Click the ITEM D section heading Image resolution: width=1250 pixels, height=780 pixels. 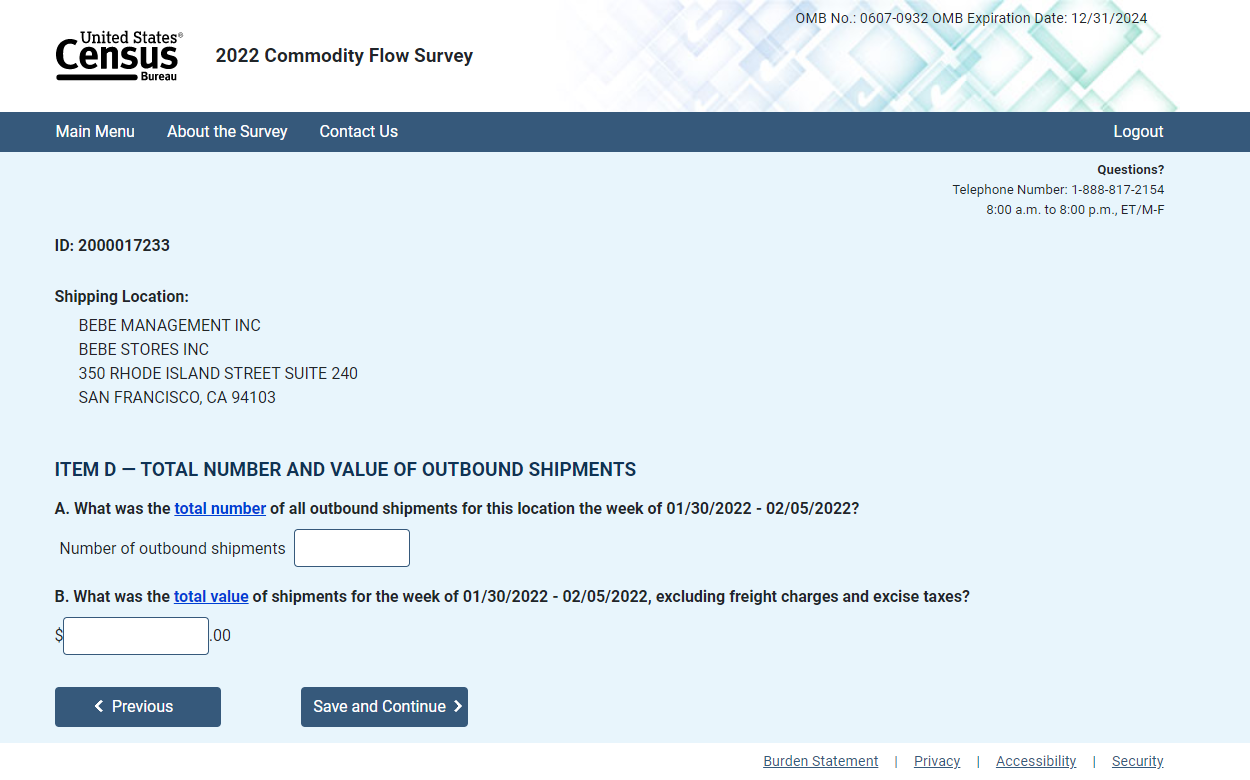coord(345,470)
